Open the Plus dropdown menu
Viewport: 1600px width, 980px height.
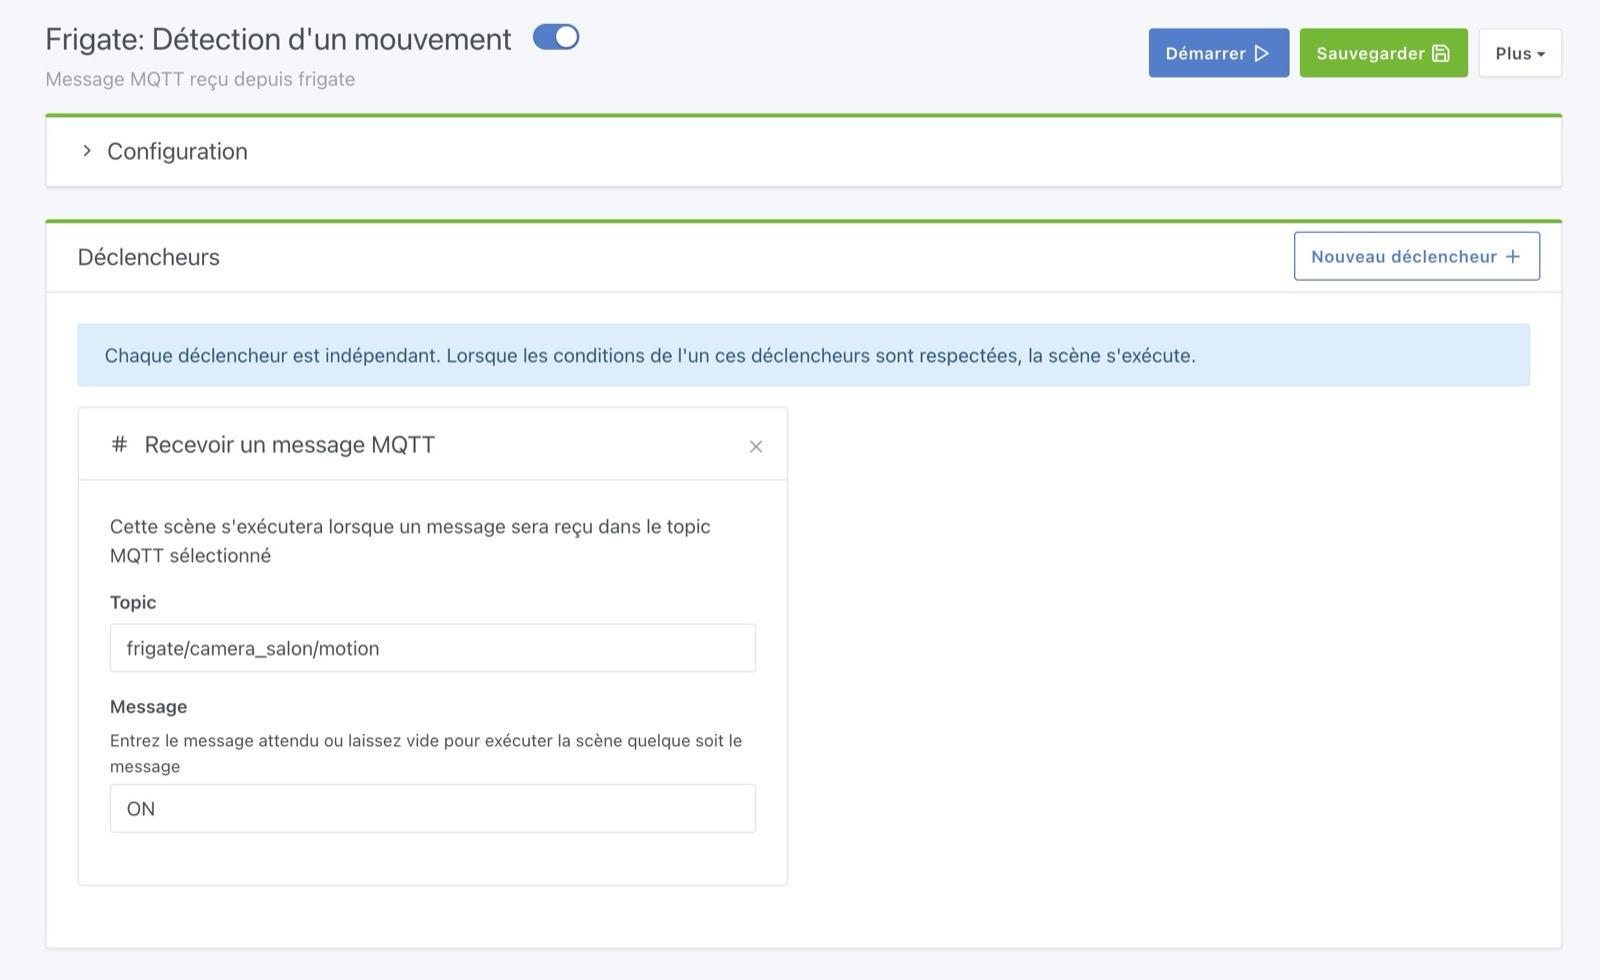pyautogui.click(x=1519, y=53)
